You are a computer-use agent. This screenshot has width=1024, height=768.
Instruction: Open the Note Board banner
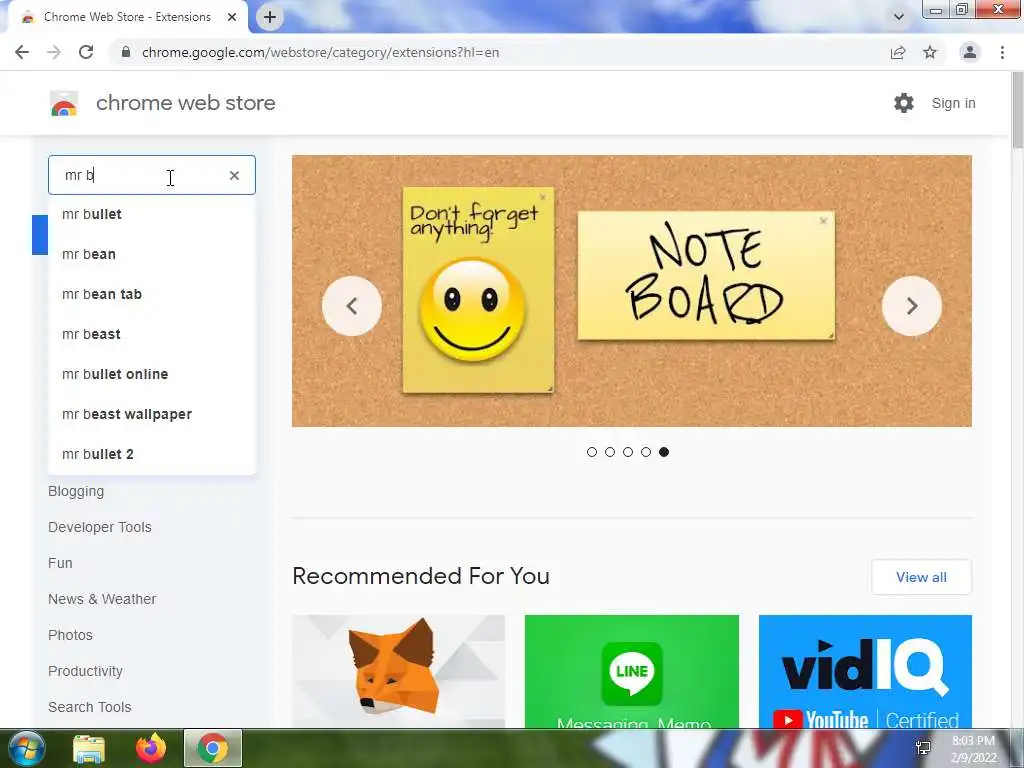632,291
